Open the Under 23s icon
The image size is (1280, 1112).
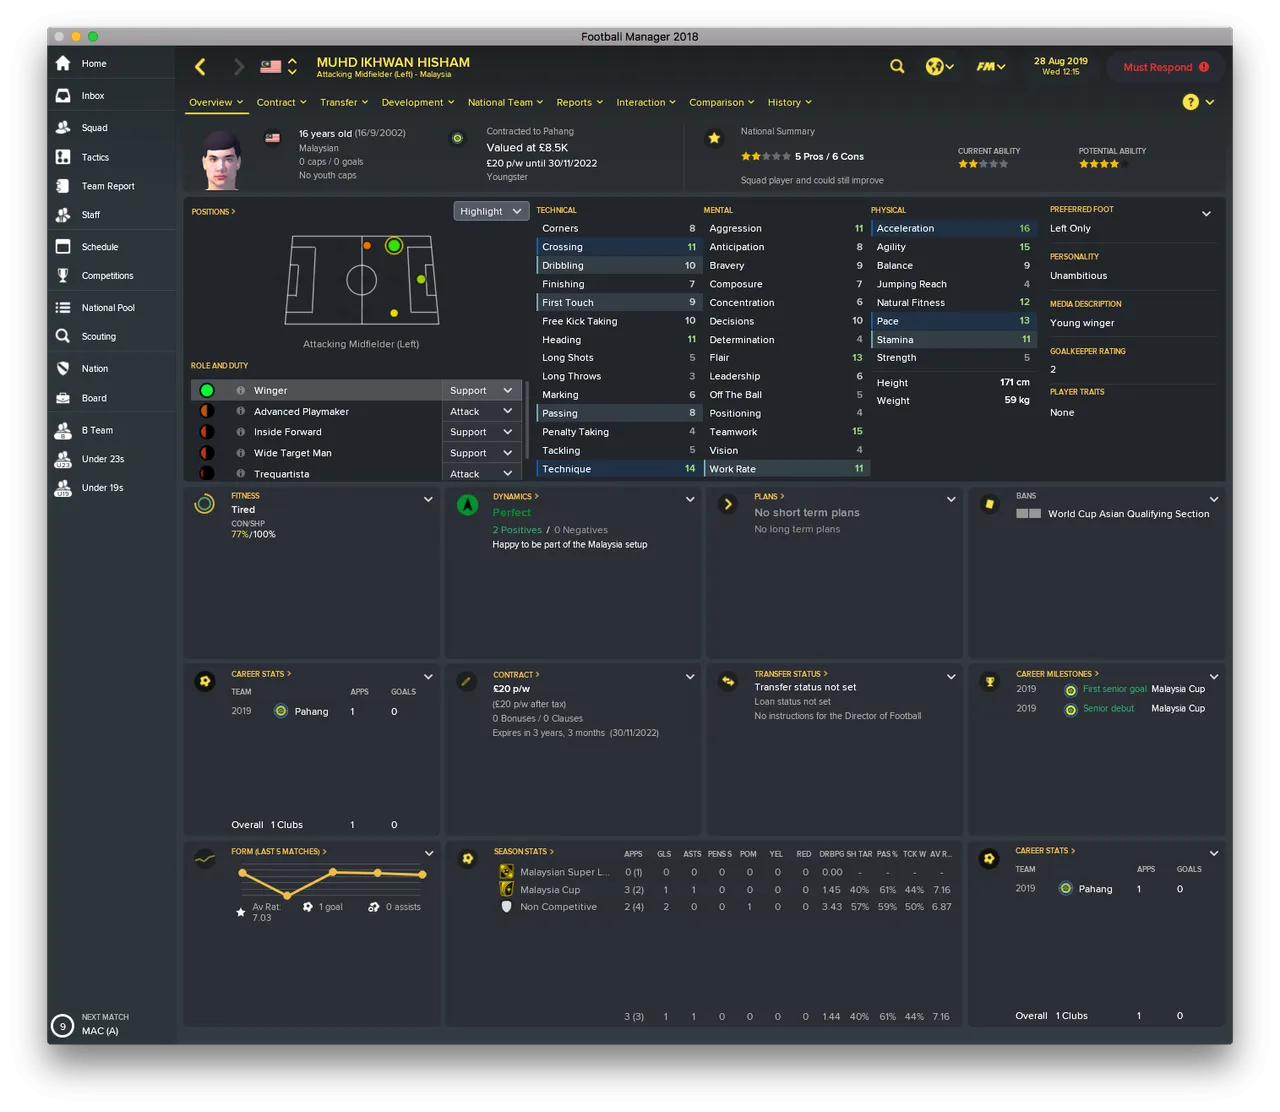pos(63,459)
